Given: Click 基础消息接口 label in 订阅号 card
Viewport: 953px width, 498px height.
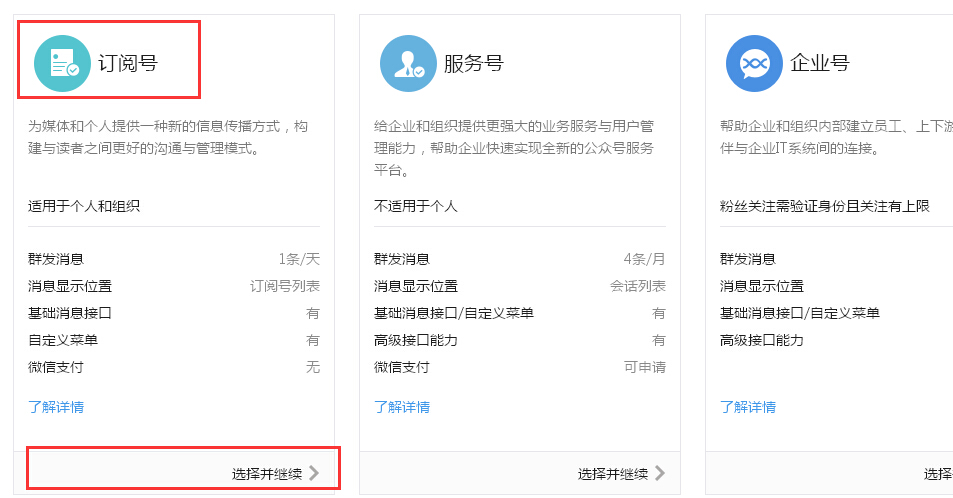Looking at the screenshot, I should point(70,313).
